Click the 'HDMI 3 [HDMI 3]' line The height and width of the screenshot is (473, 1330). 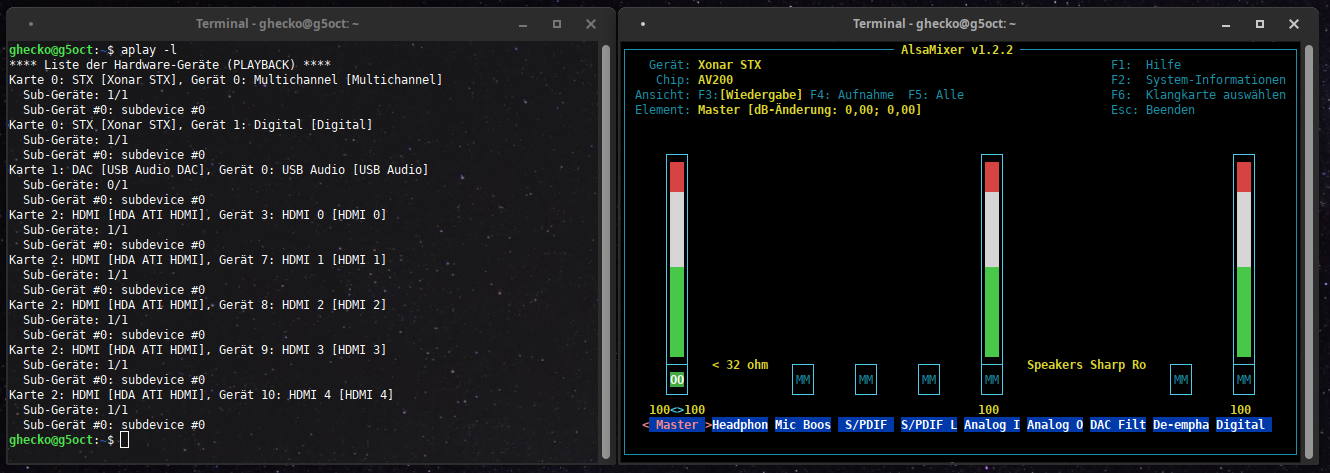click(197, 350)
